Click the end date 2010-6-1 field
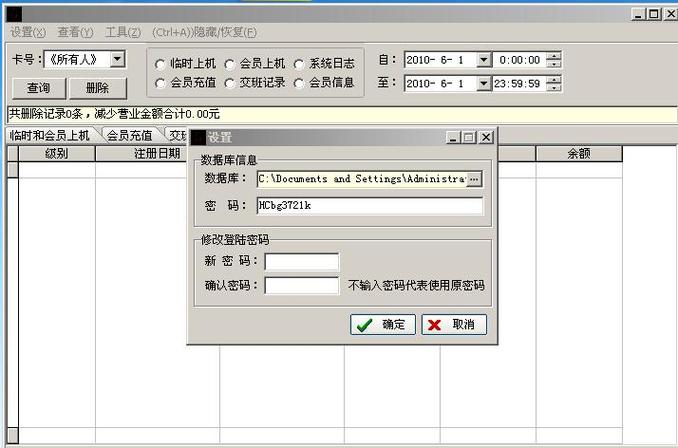Screen dimensions: 678x448 click(x=440, y=83)
